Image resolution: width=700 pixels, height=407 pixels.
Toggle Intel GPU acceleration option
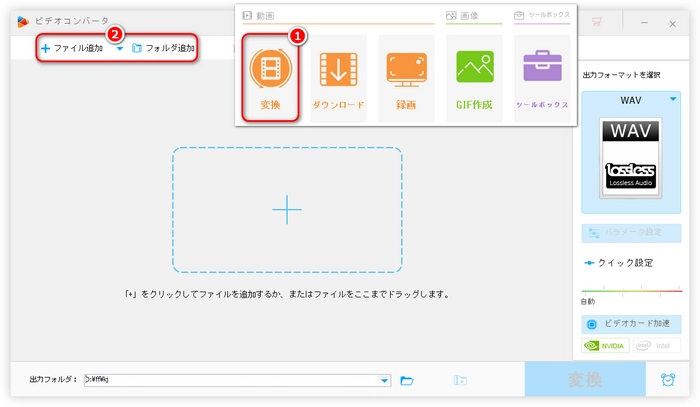pyautogui.click(x=655, y=346)
